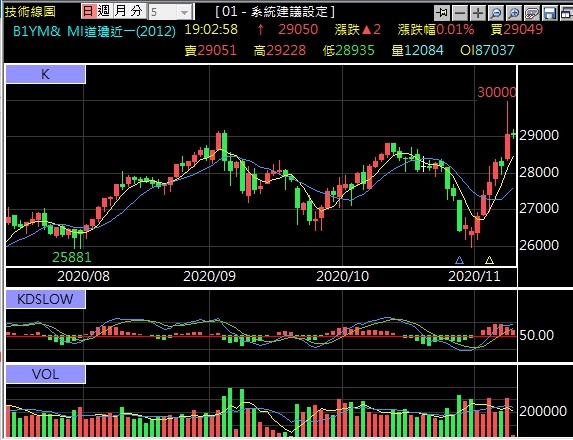
Task: Click the 26000 price axis label
Action: [539, 245]
